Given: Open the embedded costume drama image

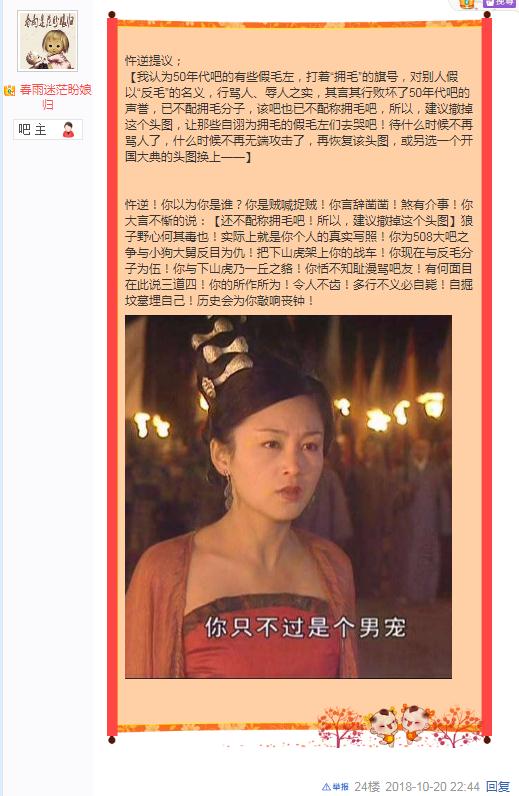Looking at the screenshot, I should [x=288, y=496].
